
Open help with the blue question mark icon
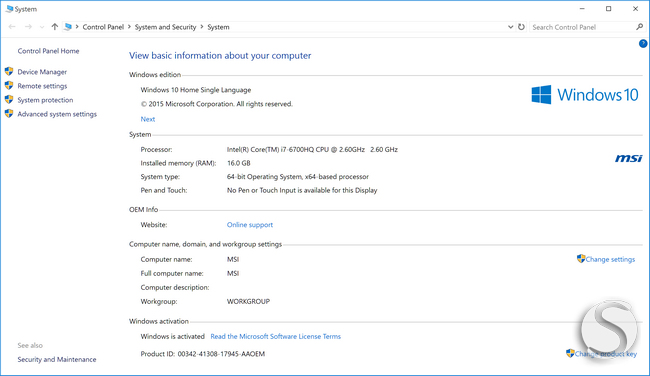click(x=643, y=43)
